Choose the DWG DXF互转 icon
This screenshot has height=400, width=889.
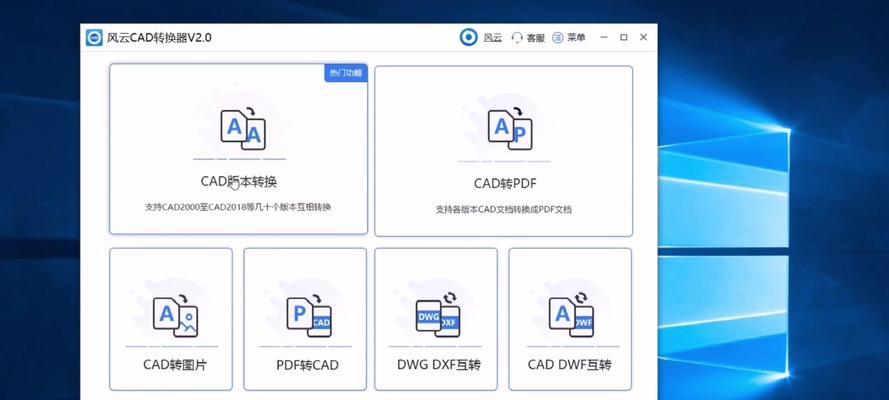point(438,316)
